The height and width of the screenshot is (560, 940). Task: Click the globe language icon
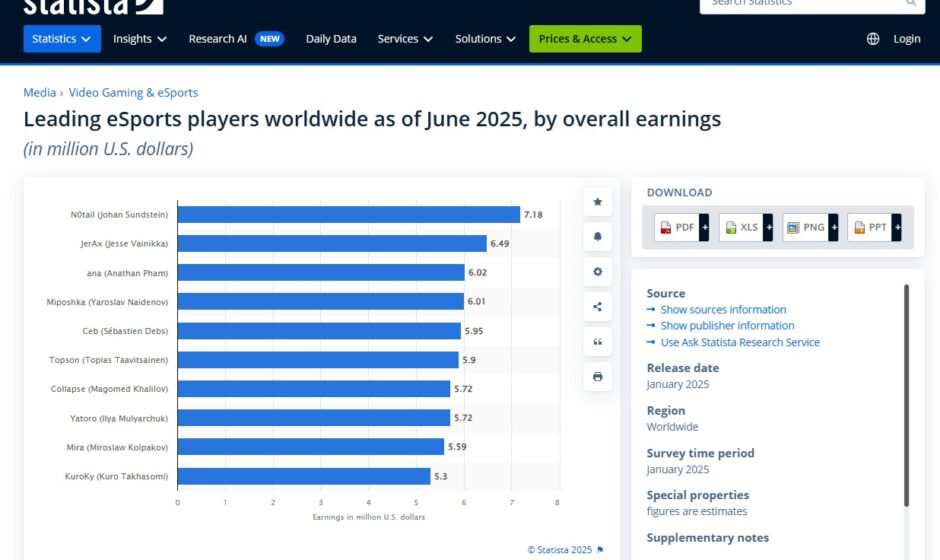pyautogui.click(x=873, y=39)
